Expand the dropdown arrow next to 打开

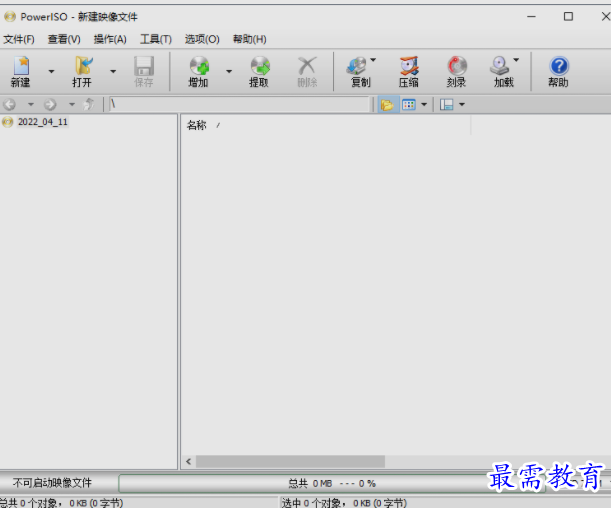pyautogui.click(x=113, y=71)
